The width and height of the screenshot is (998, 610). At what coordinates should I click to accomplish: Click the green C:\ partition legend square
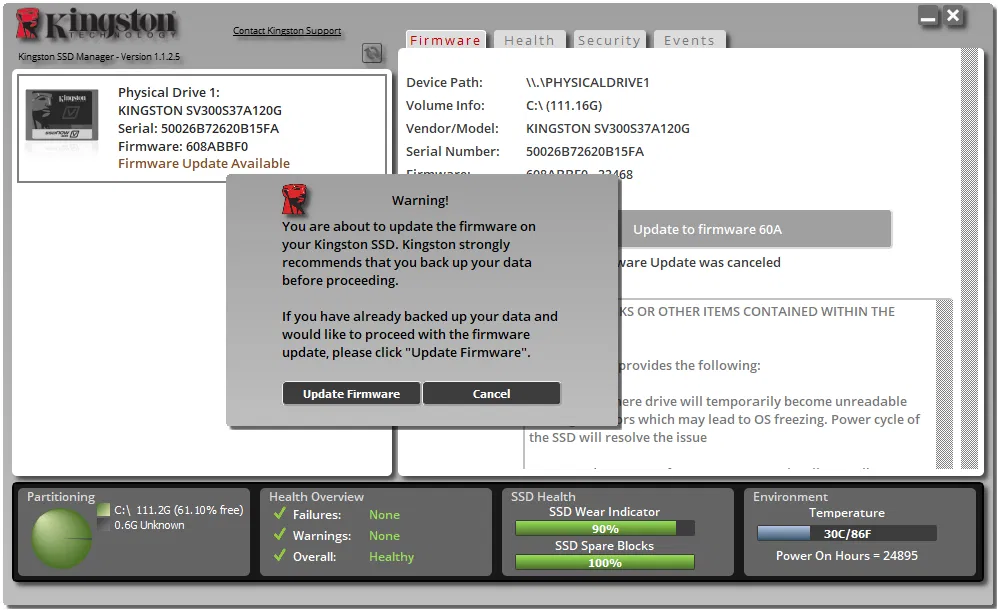[104, 510]
